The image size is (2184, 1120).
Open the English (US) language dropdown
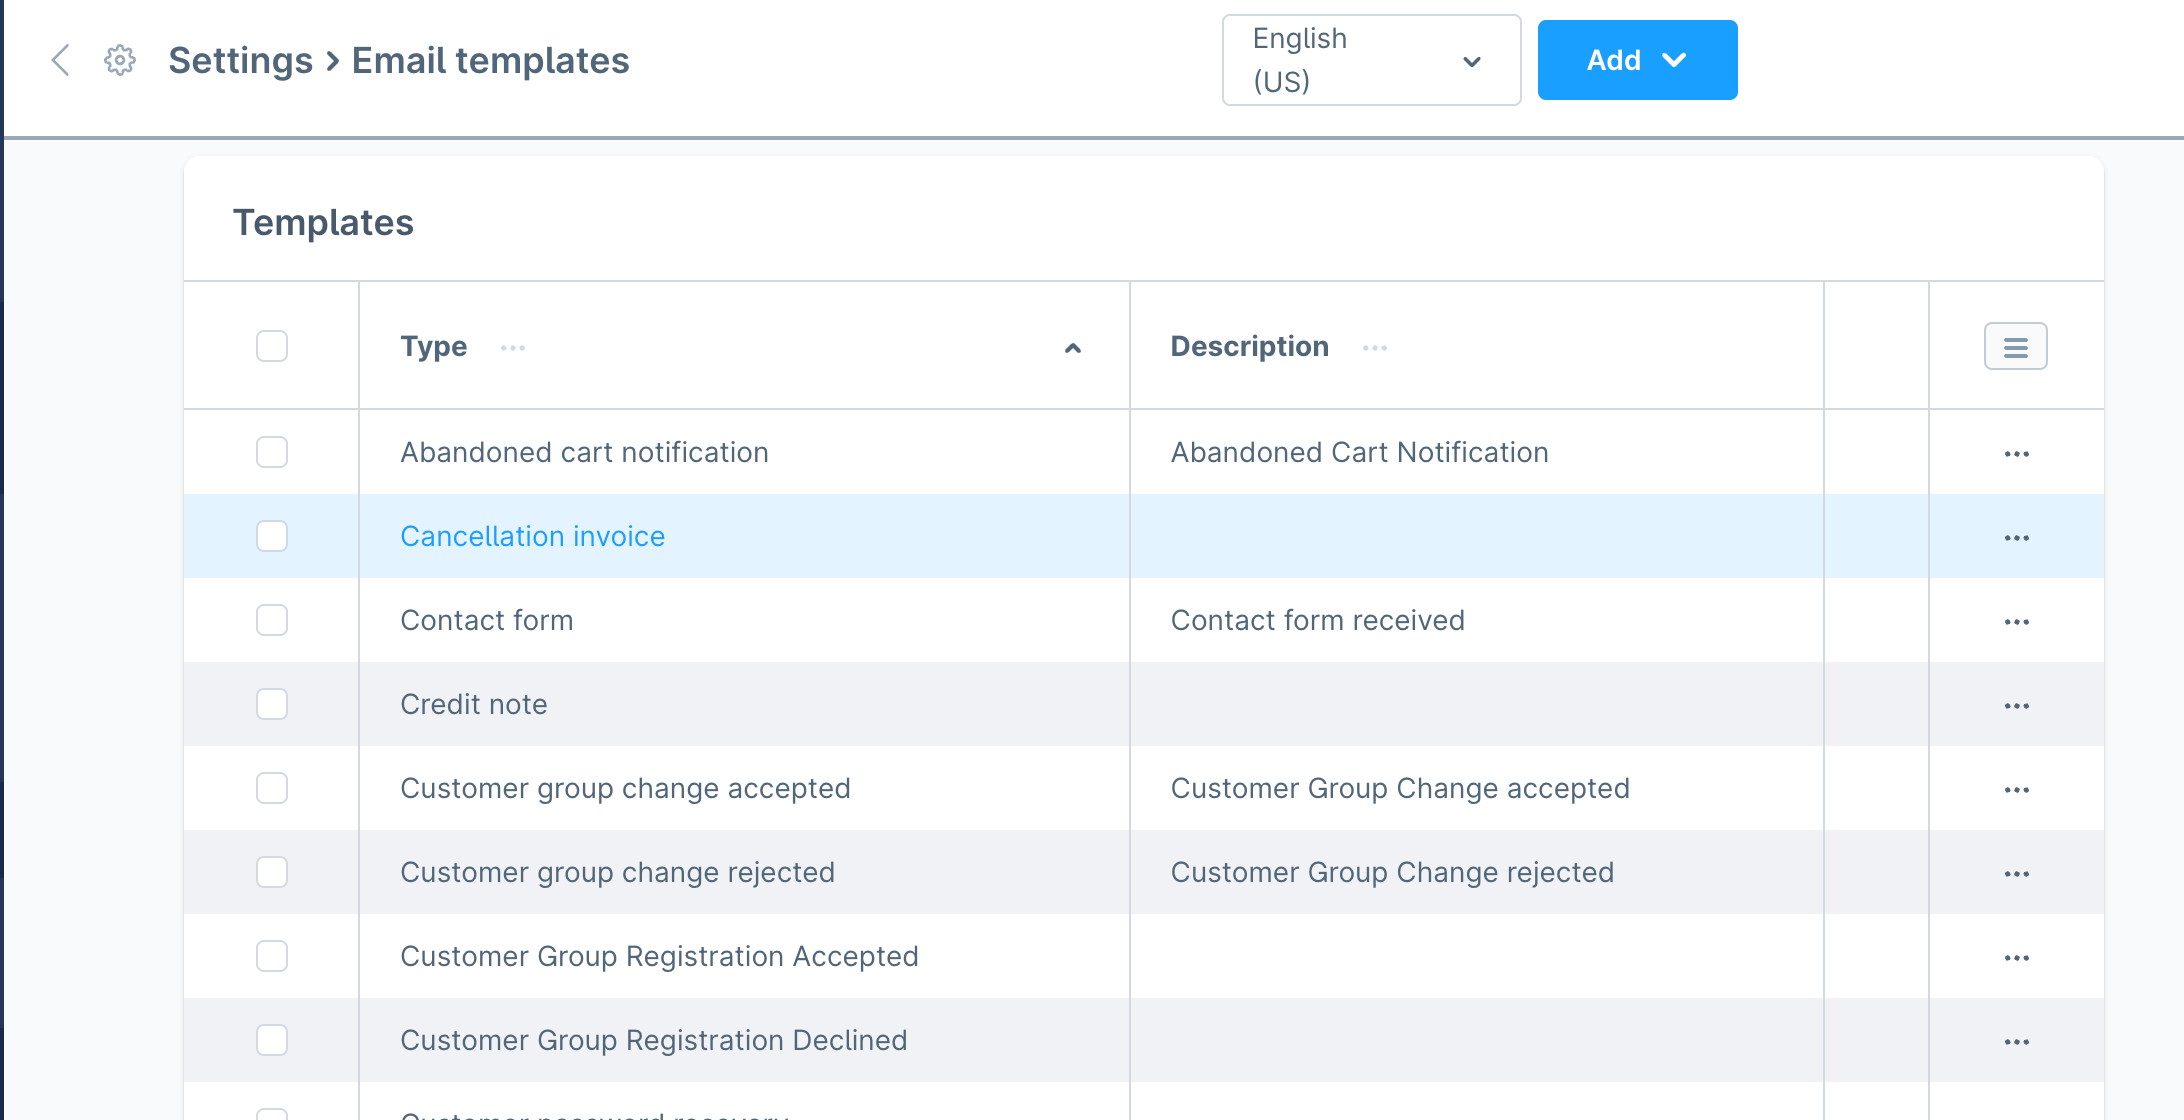pyautogui.click(x=1371, y=60)
